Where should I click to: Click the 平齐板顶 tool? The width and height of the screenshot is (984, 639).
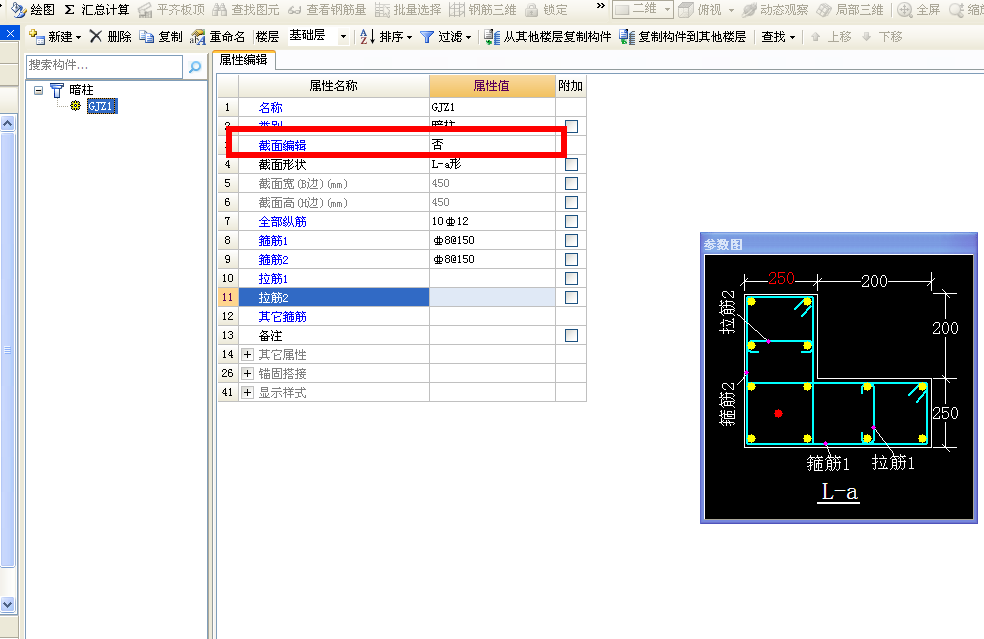pyautogui.click(x=171, y=9)
